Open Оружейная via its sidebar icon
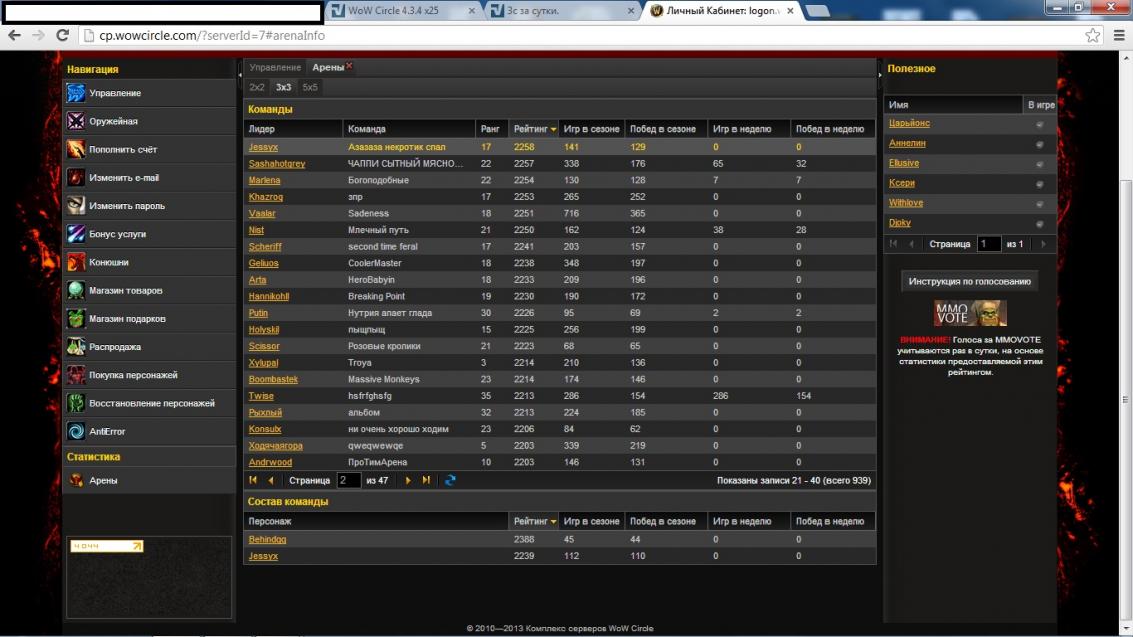Screen dimensions: 1133x637 coord(76,121)
